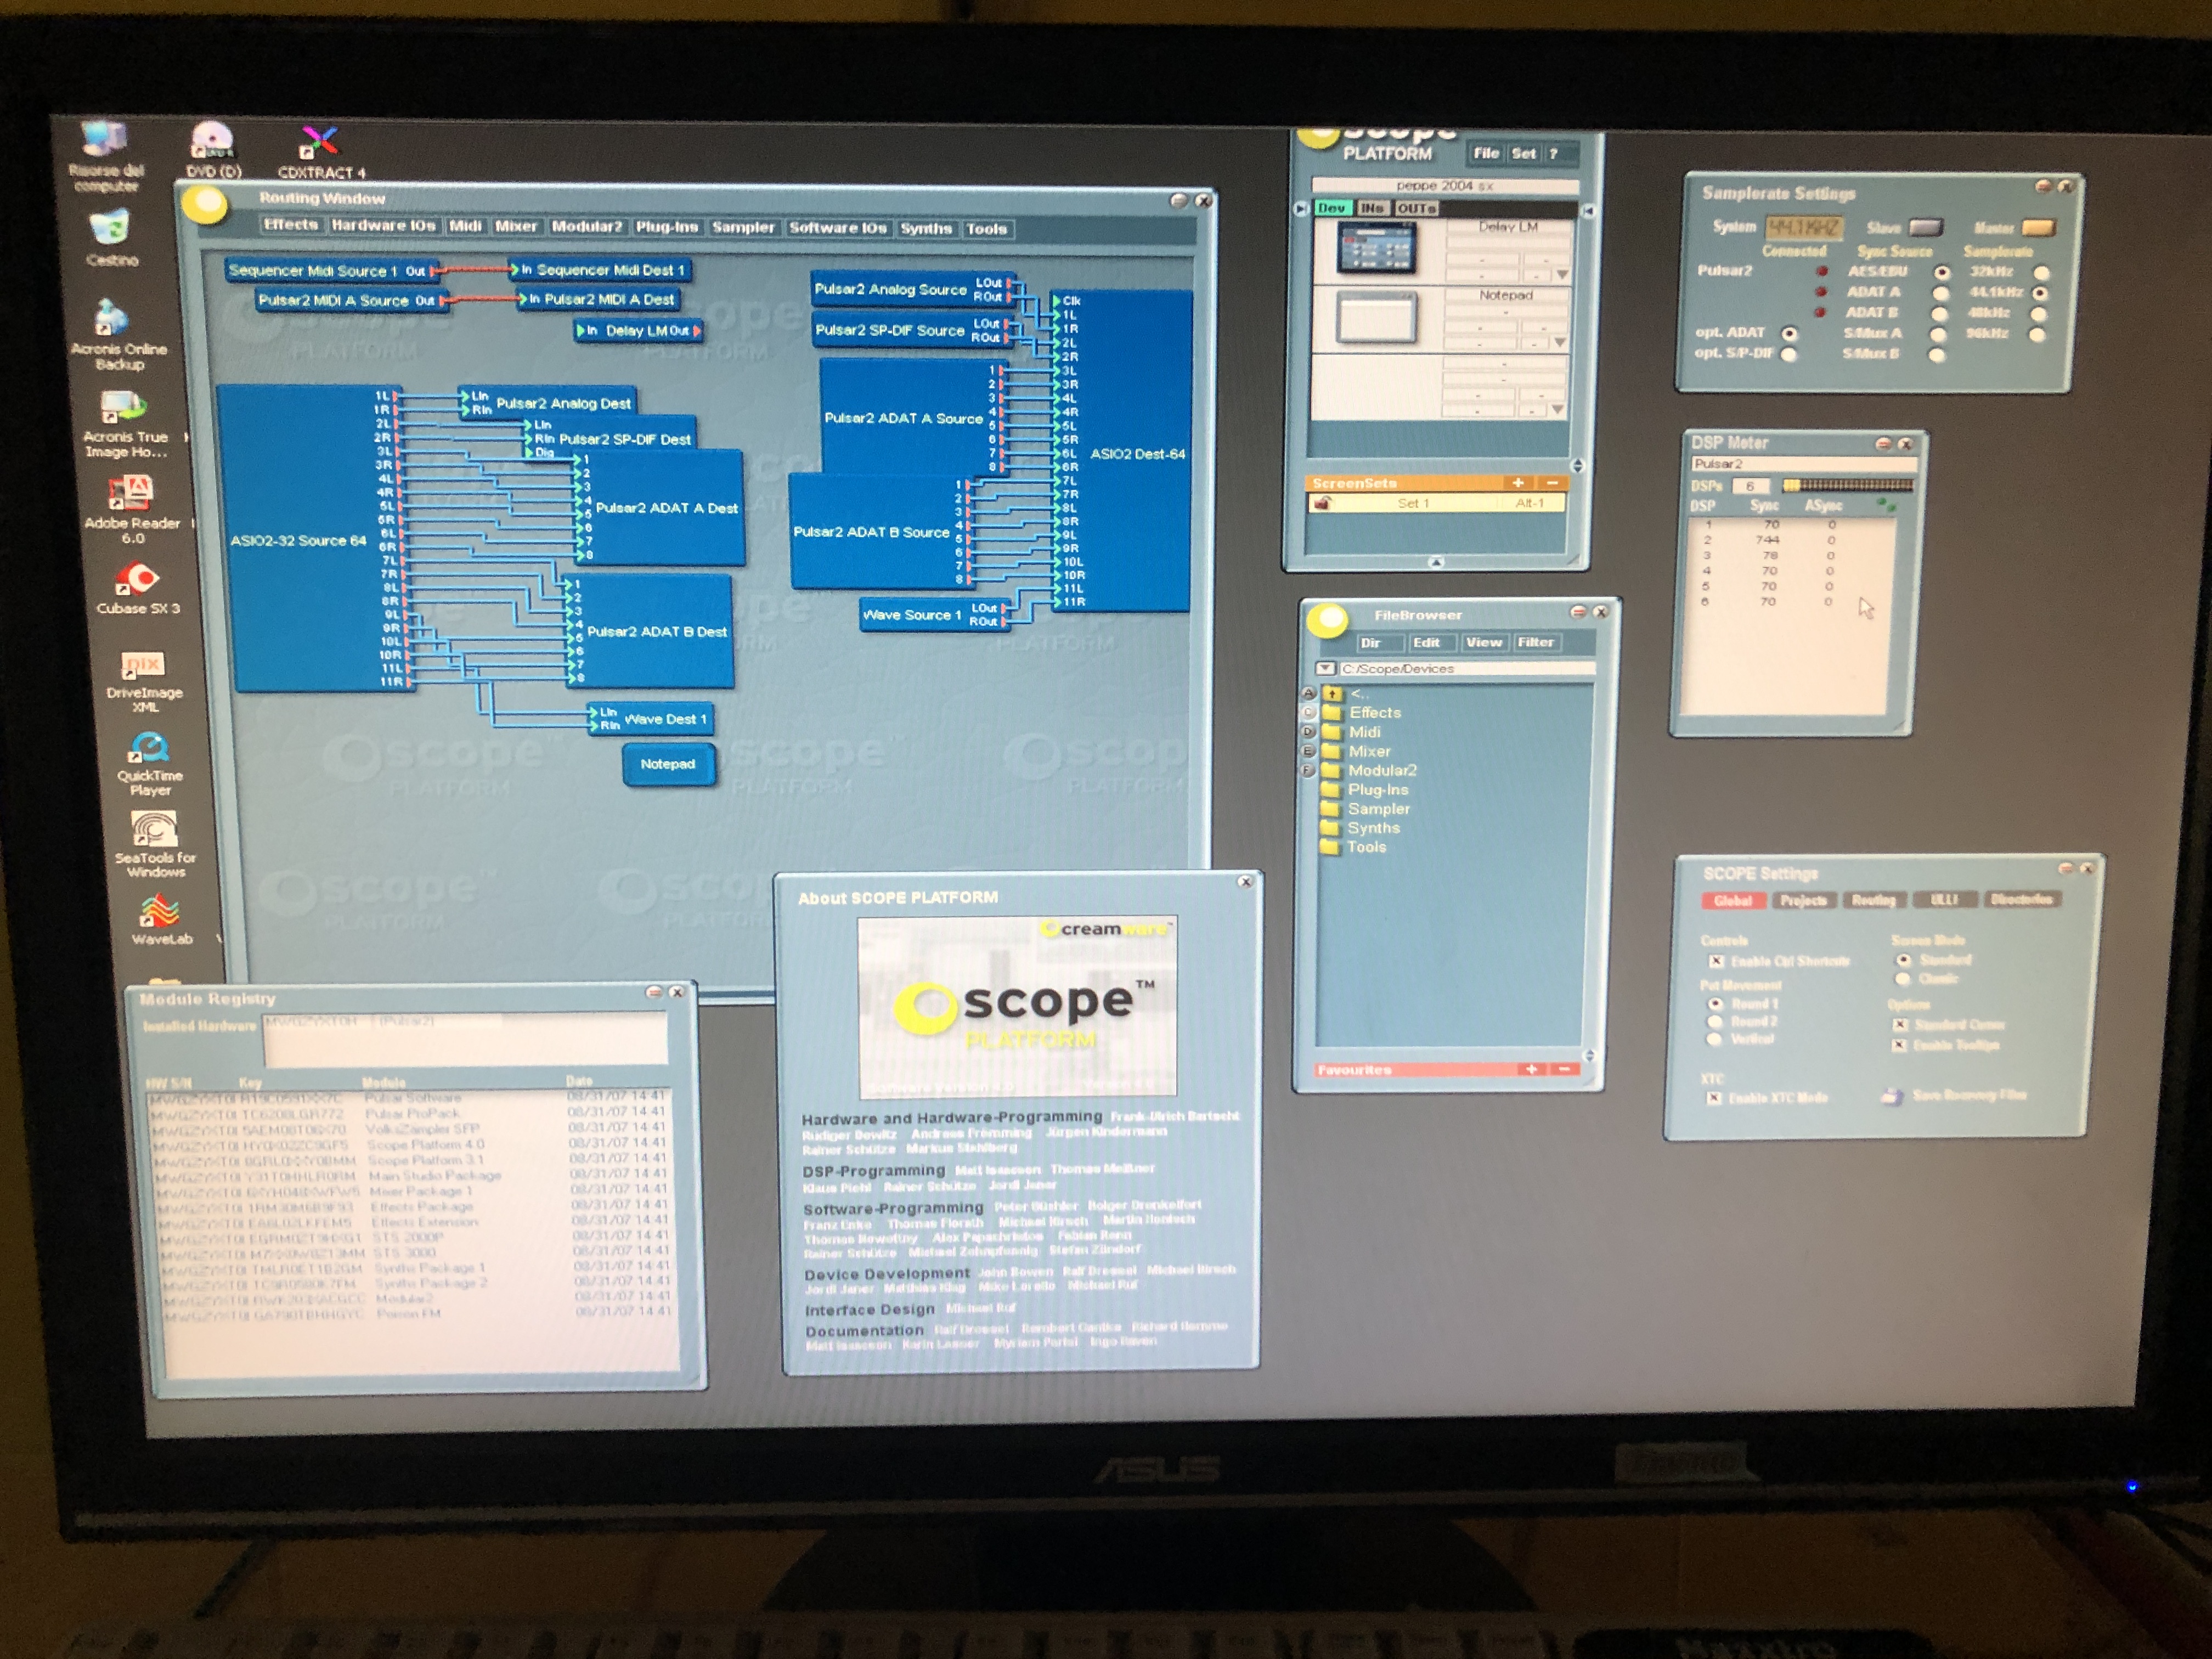Screen dimensions: 2212x1659
Task: Open the Modular2 folder in FileBrowser
Action: 1369,770
